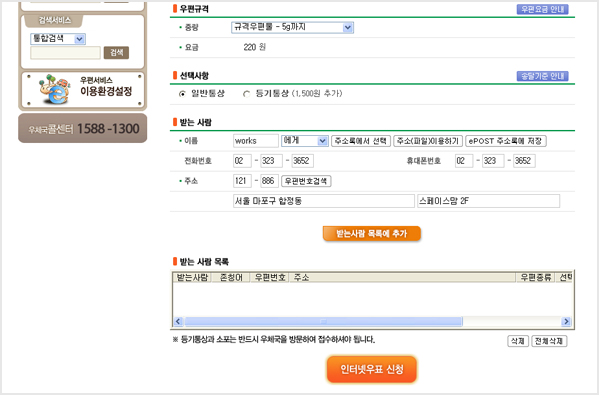
Task: Click the 우편번호 column header
Action: 270,278
